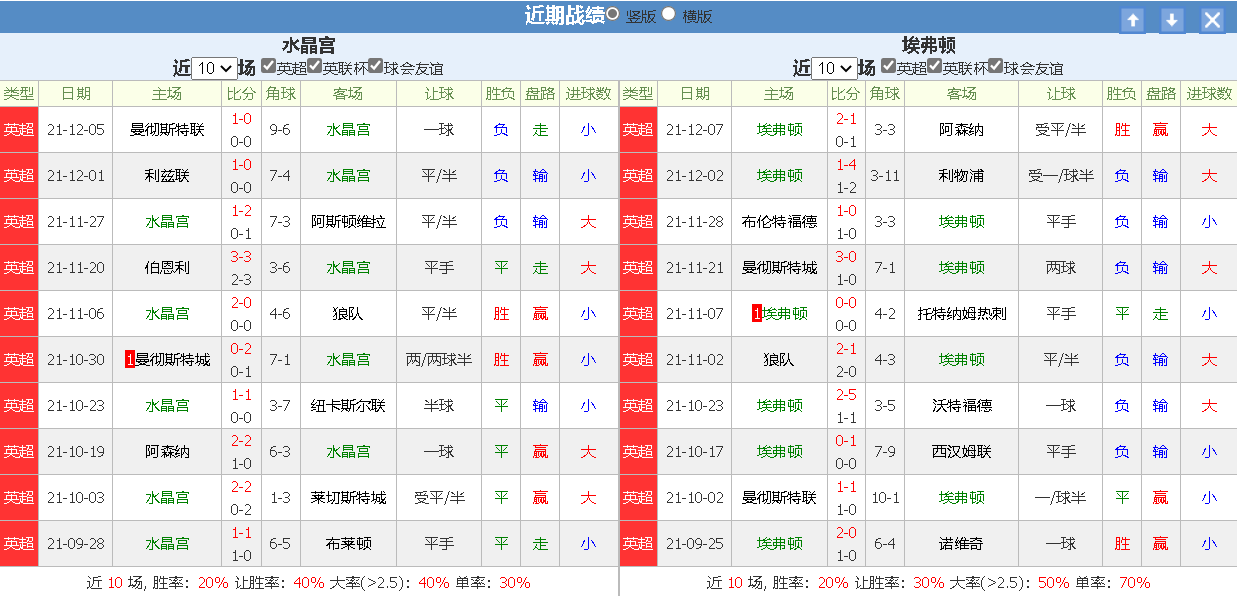Open 布伦特福德 team link

click(779, 221)
